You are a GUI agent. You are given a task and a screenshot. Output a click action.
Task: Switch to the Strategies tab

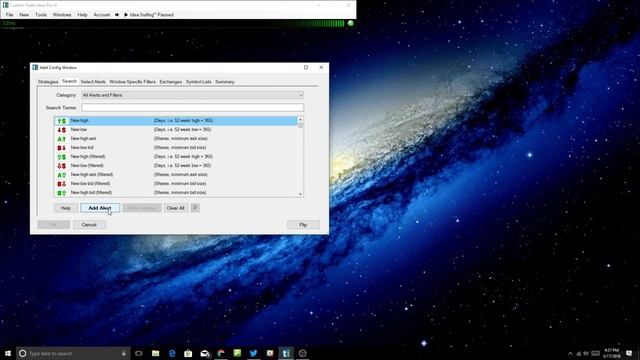[48, 82]
